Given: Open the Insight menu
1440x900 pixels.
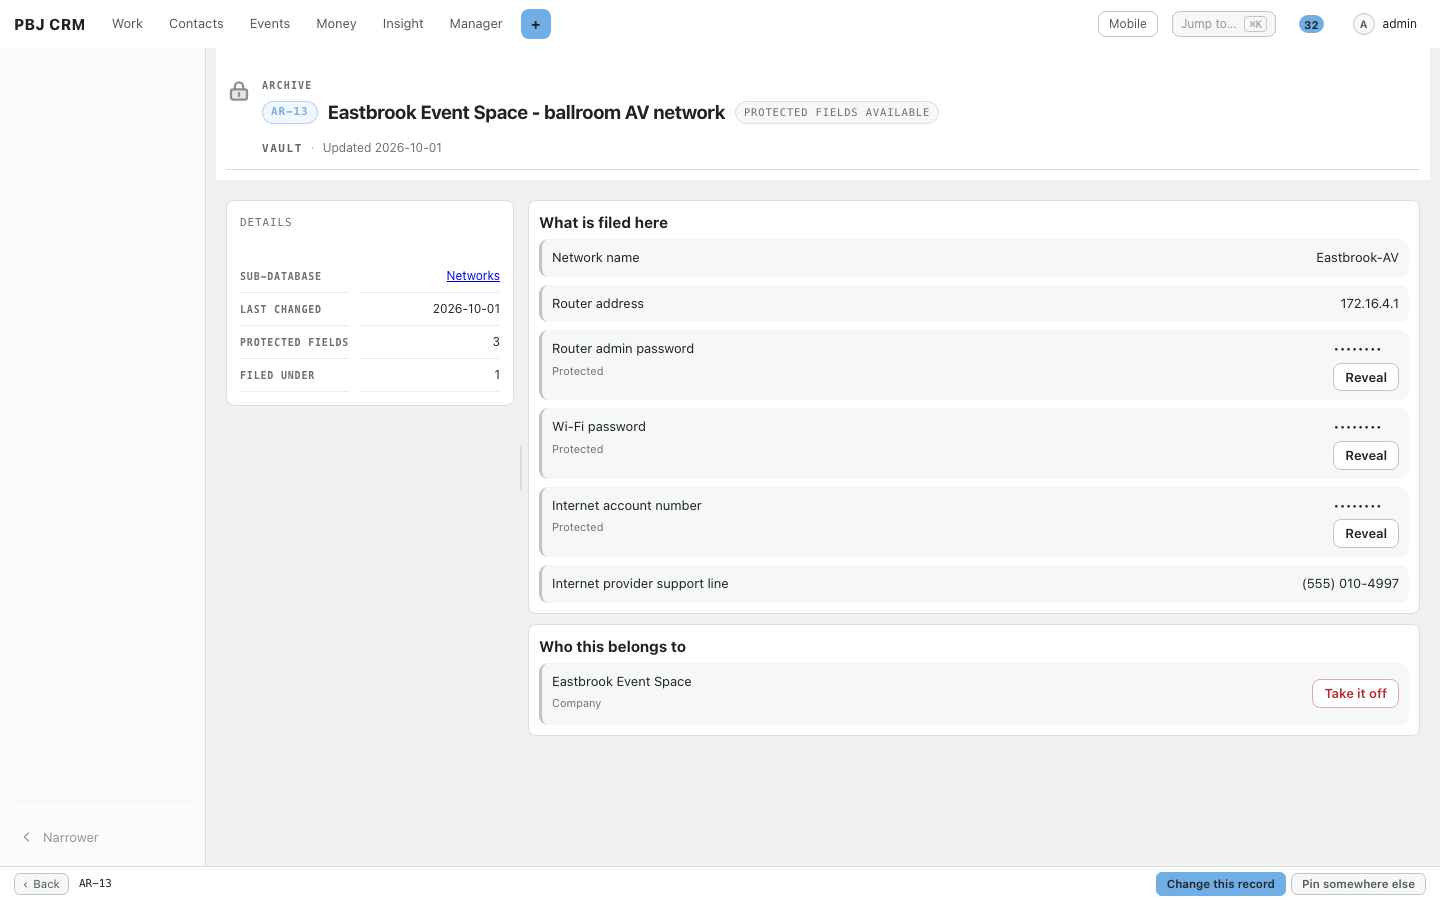Looking at the screenshot, I should [403, 24].
